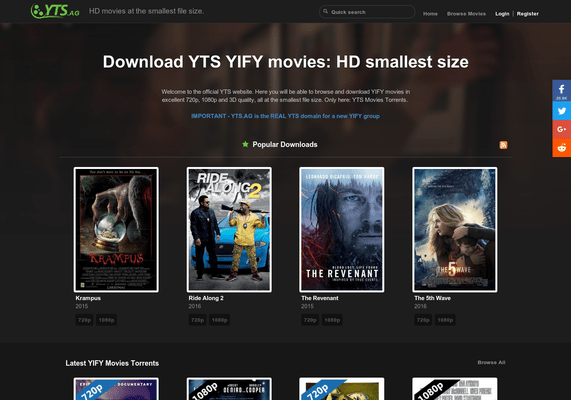Click the Download YTS YIFY movies headline

tap(286, 62)
